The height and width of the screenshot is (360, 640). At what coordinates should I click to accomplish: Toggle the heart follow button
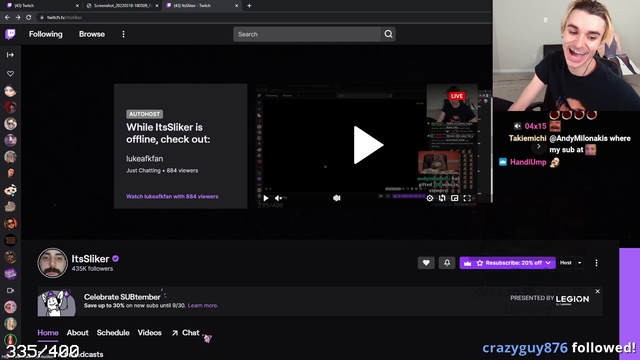pyautogui.click(x=426, y=263)
